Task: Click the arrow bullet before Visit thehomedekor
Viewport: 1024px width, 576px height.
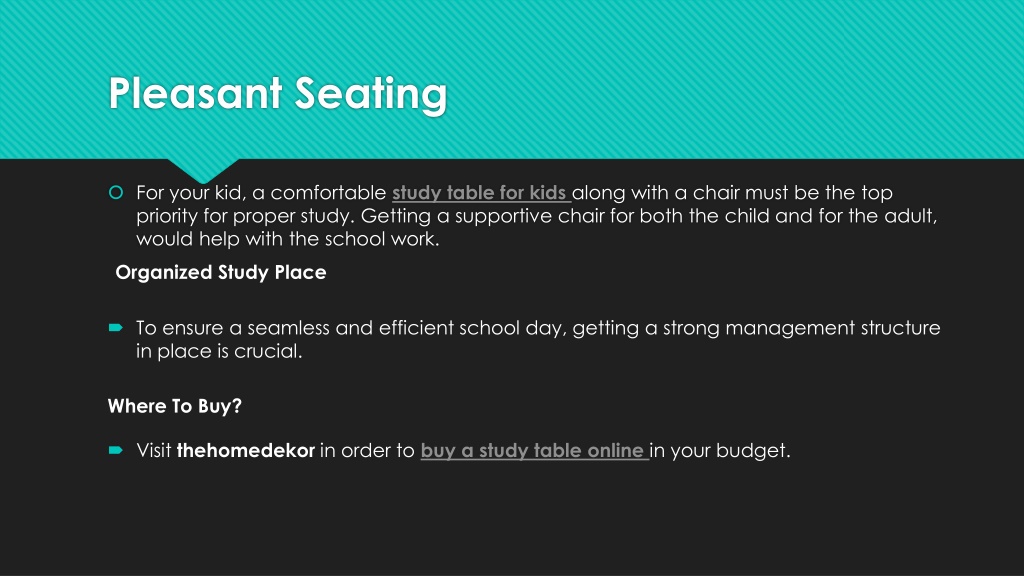Action: coord(116,450)
